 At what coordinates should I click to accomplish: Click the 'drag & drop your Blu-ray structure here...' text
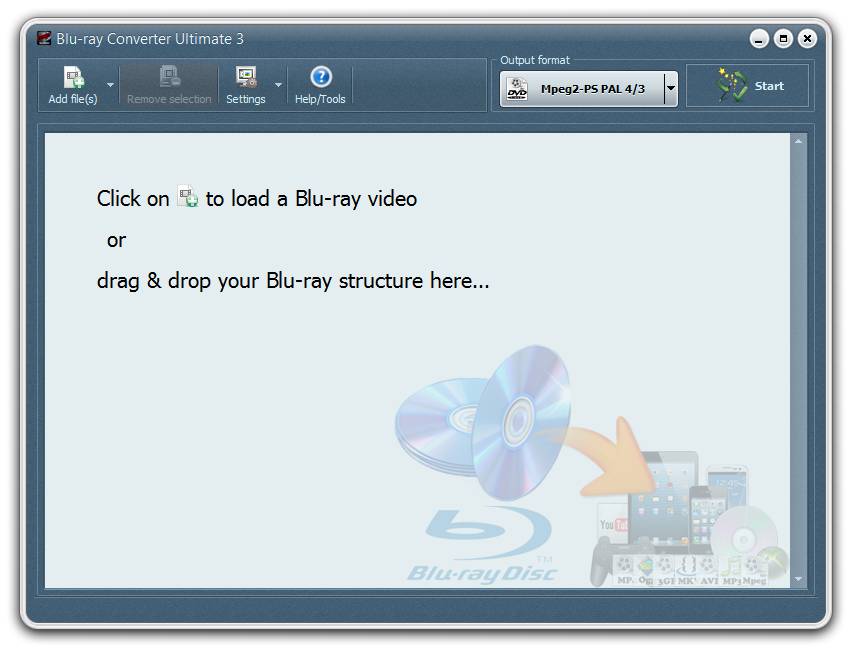[293, 281]
